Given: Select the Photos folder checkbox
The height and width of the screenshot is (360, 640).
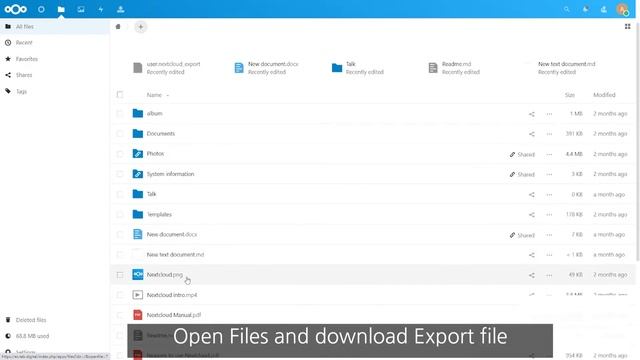Looking at the screenshot, I should (x=120, y=154).
